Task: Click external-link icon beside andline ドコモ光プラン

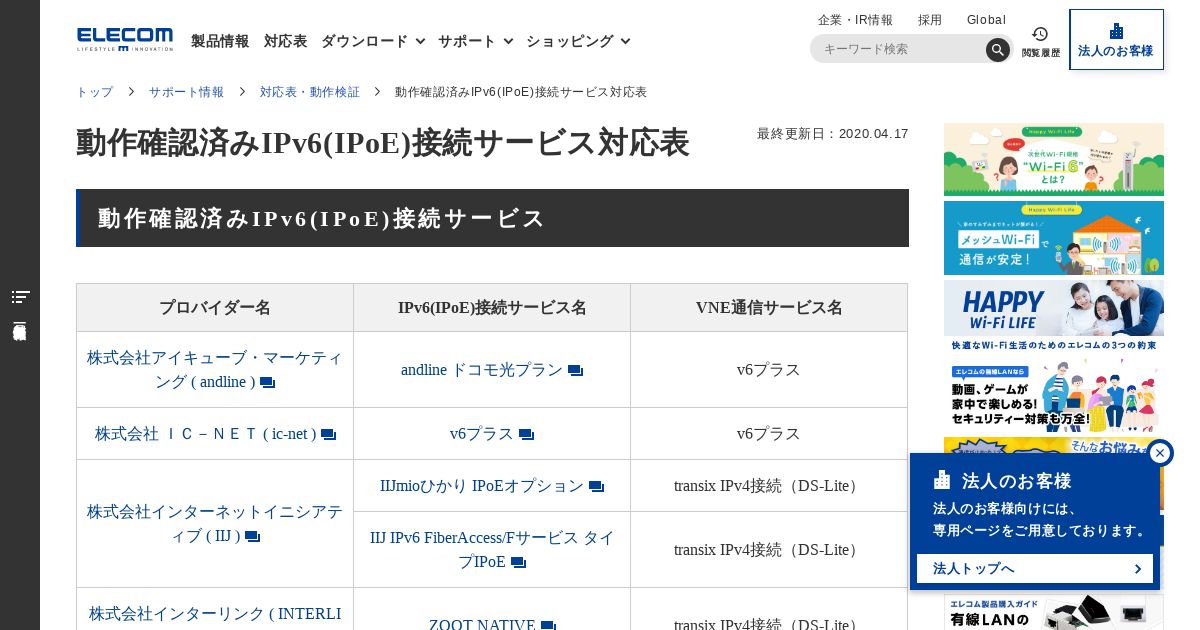Action: 575,371
